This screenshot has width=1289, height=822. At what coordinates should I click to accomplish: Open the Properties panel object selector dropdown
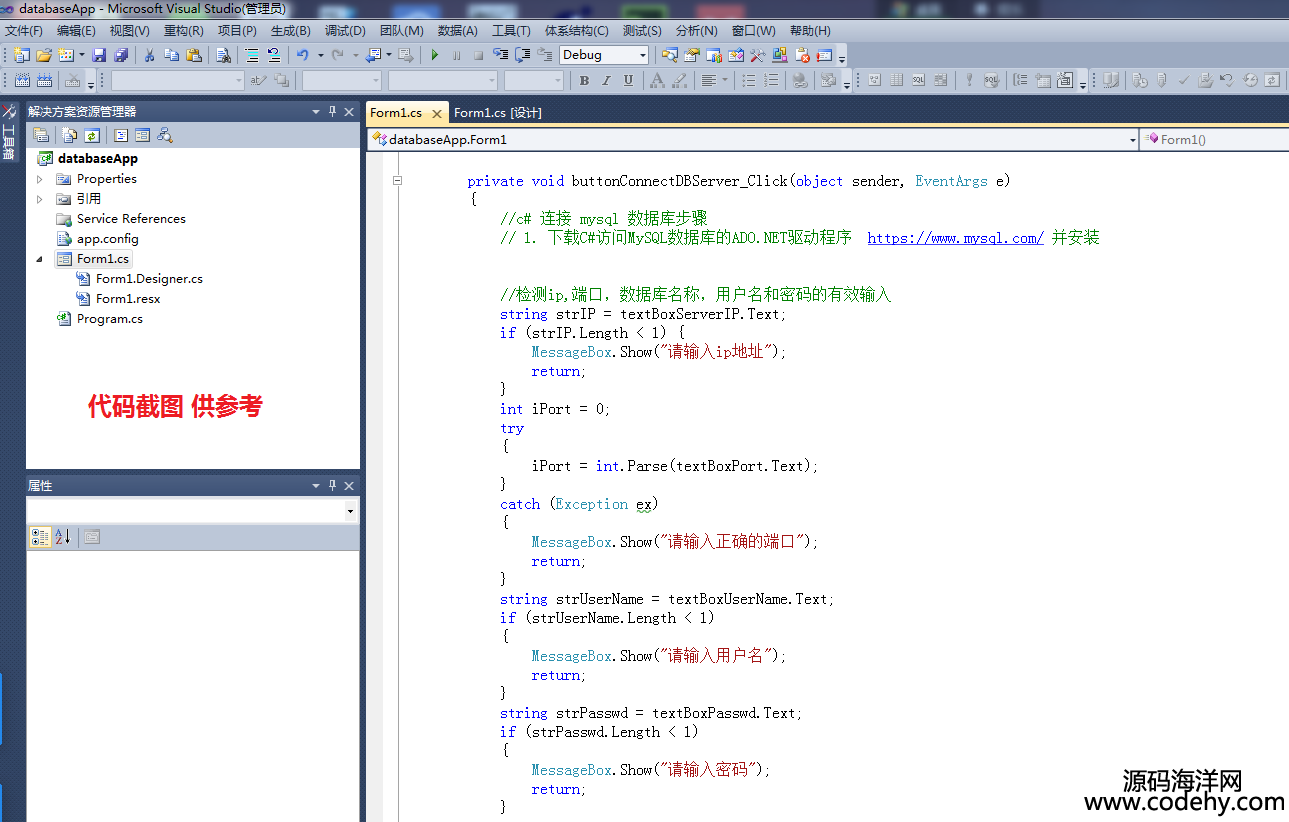click(350, 511)
